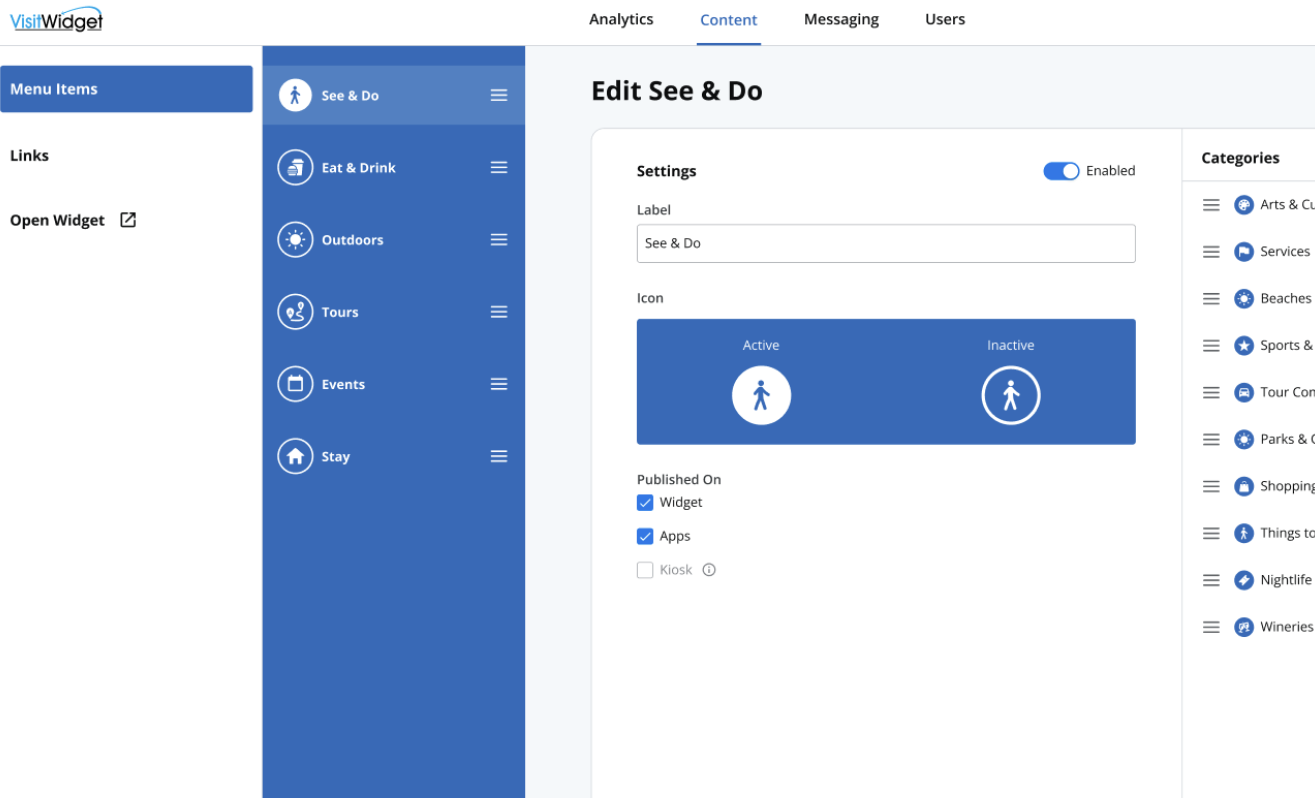Click inside the Label text field
The height and width of the screenshot is (798, 1315).
(x=885, y=243)
